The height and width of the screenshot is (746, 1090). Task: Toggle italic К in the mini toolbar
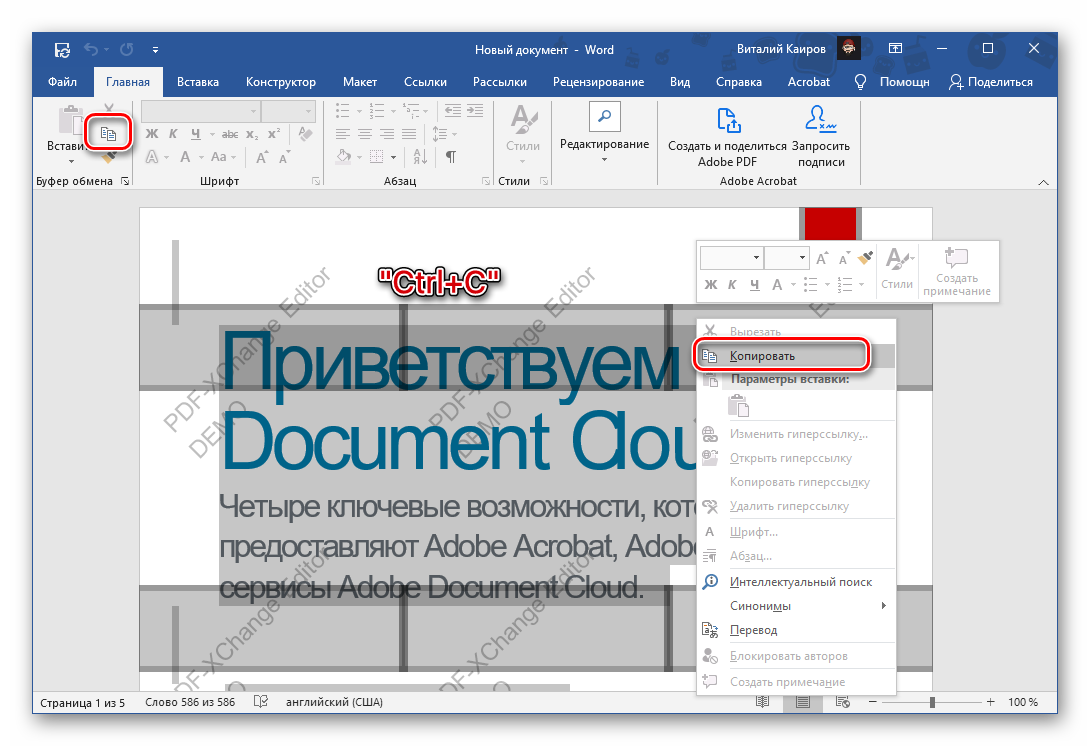point(732,284)
